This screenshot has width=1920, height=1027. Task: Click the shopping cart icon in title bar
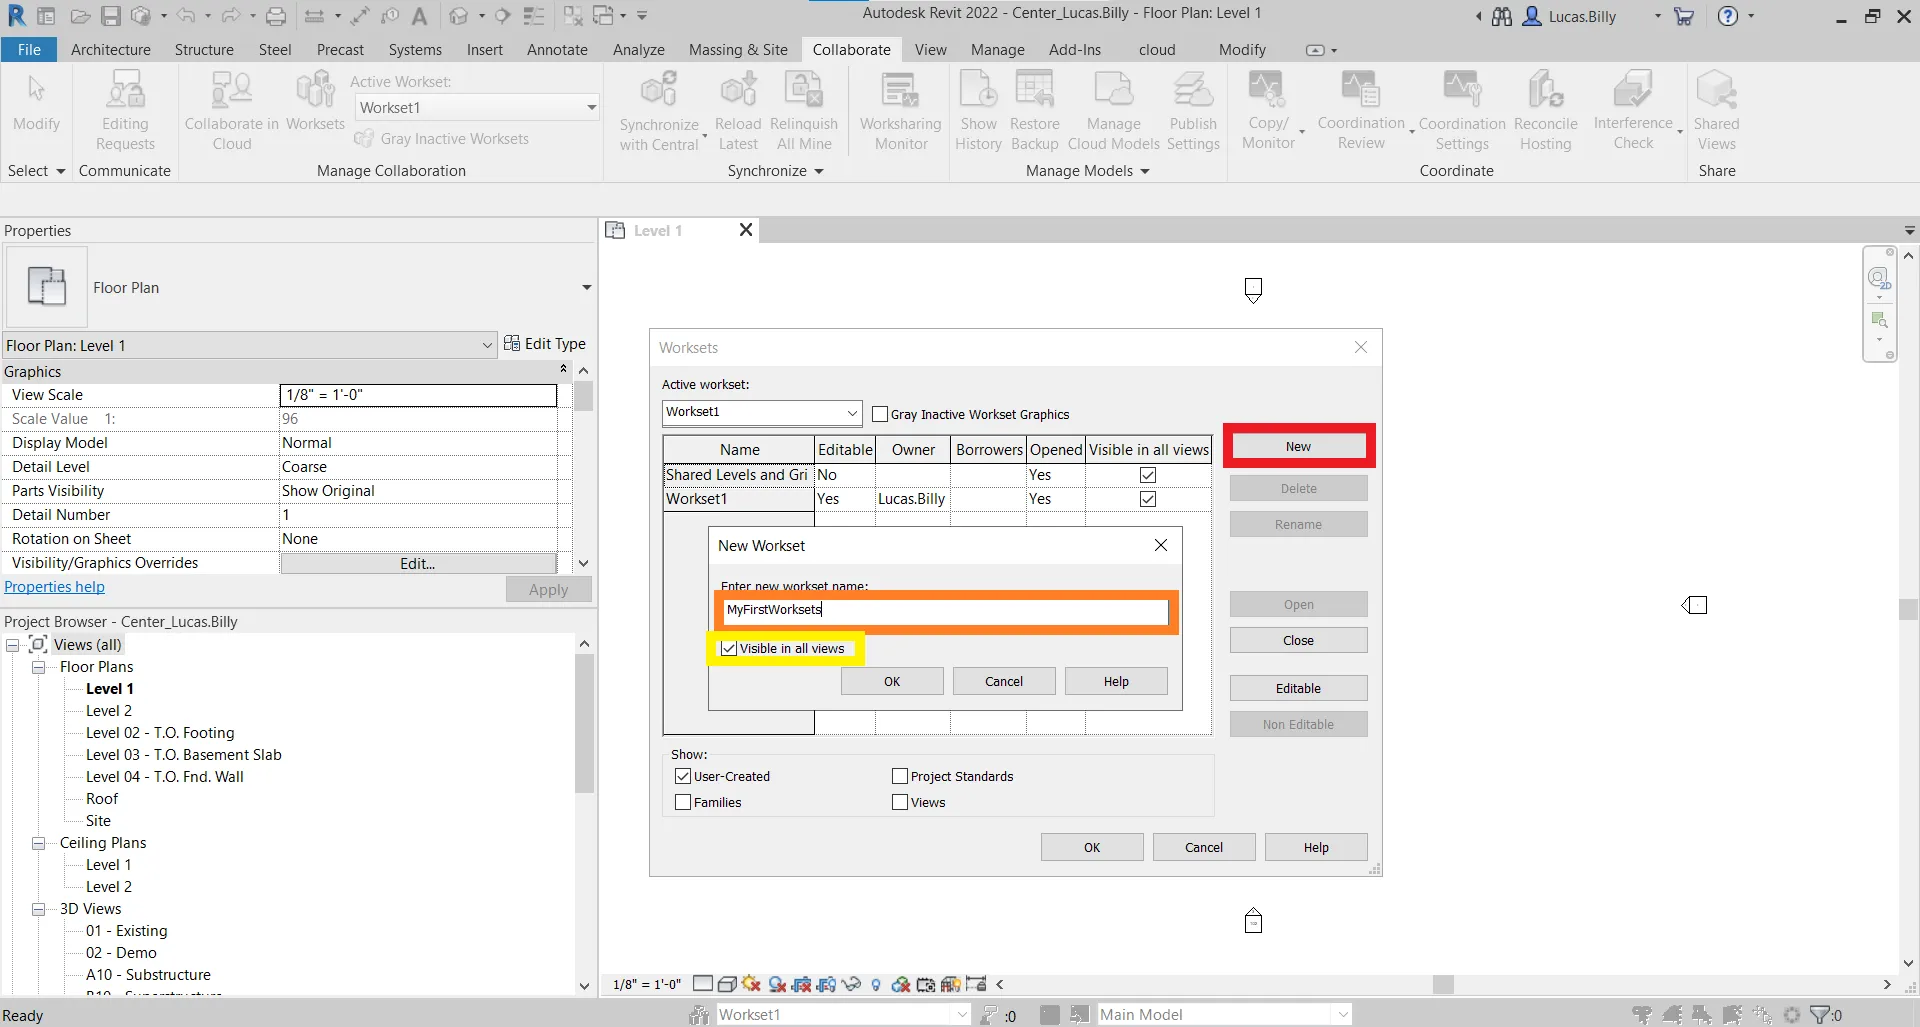point(1684,16)
